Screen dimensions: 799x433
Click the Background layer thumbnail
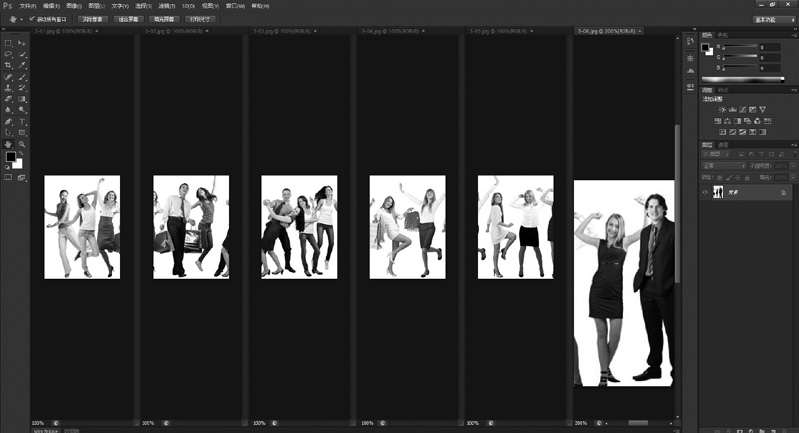718,192
